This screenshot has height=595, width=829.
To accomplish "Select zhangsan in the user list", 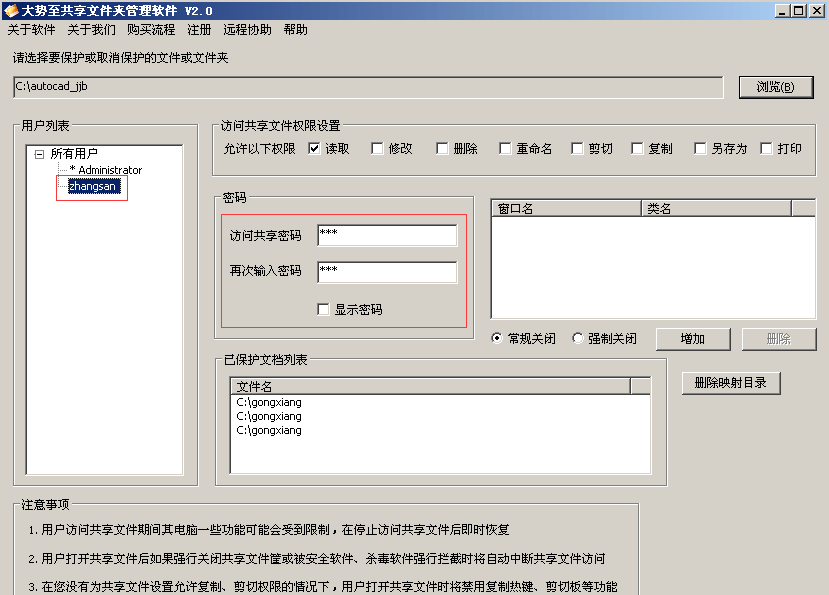I will [92, 186].
